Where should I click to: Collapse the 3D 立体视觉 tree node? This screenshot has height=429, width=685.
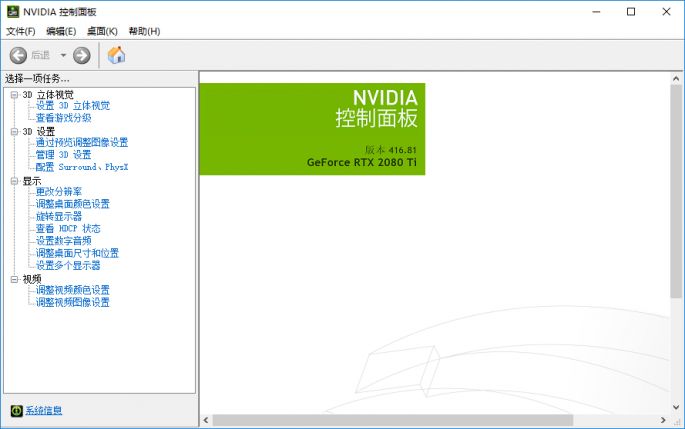click(14, 95)
